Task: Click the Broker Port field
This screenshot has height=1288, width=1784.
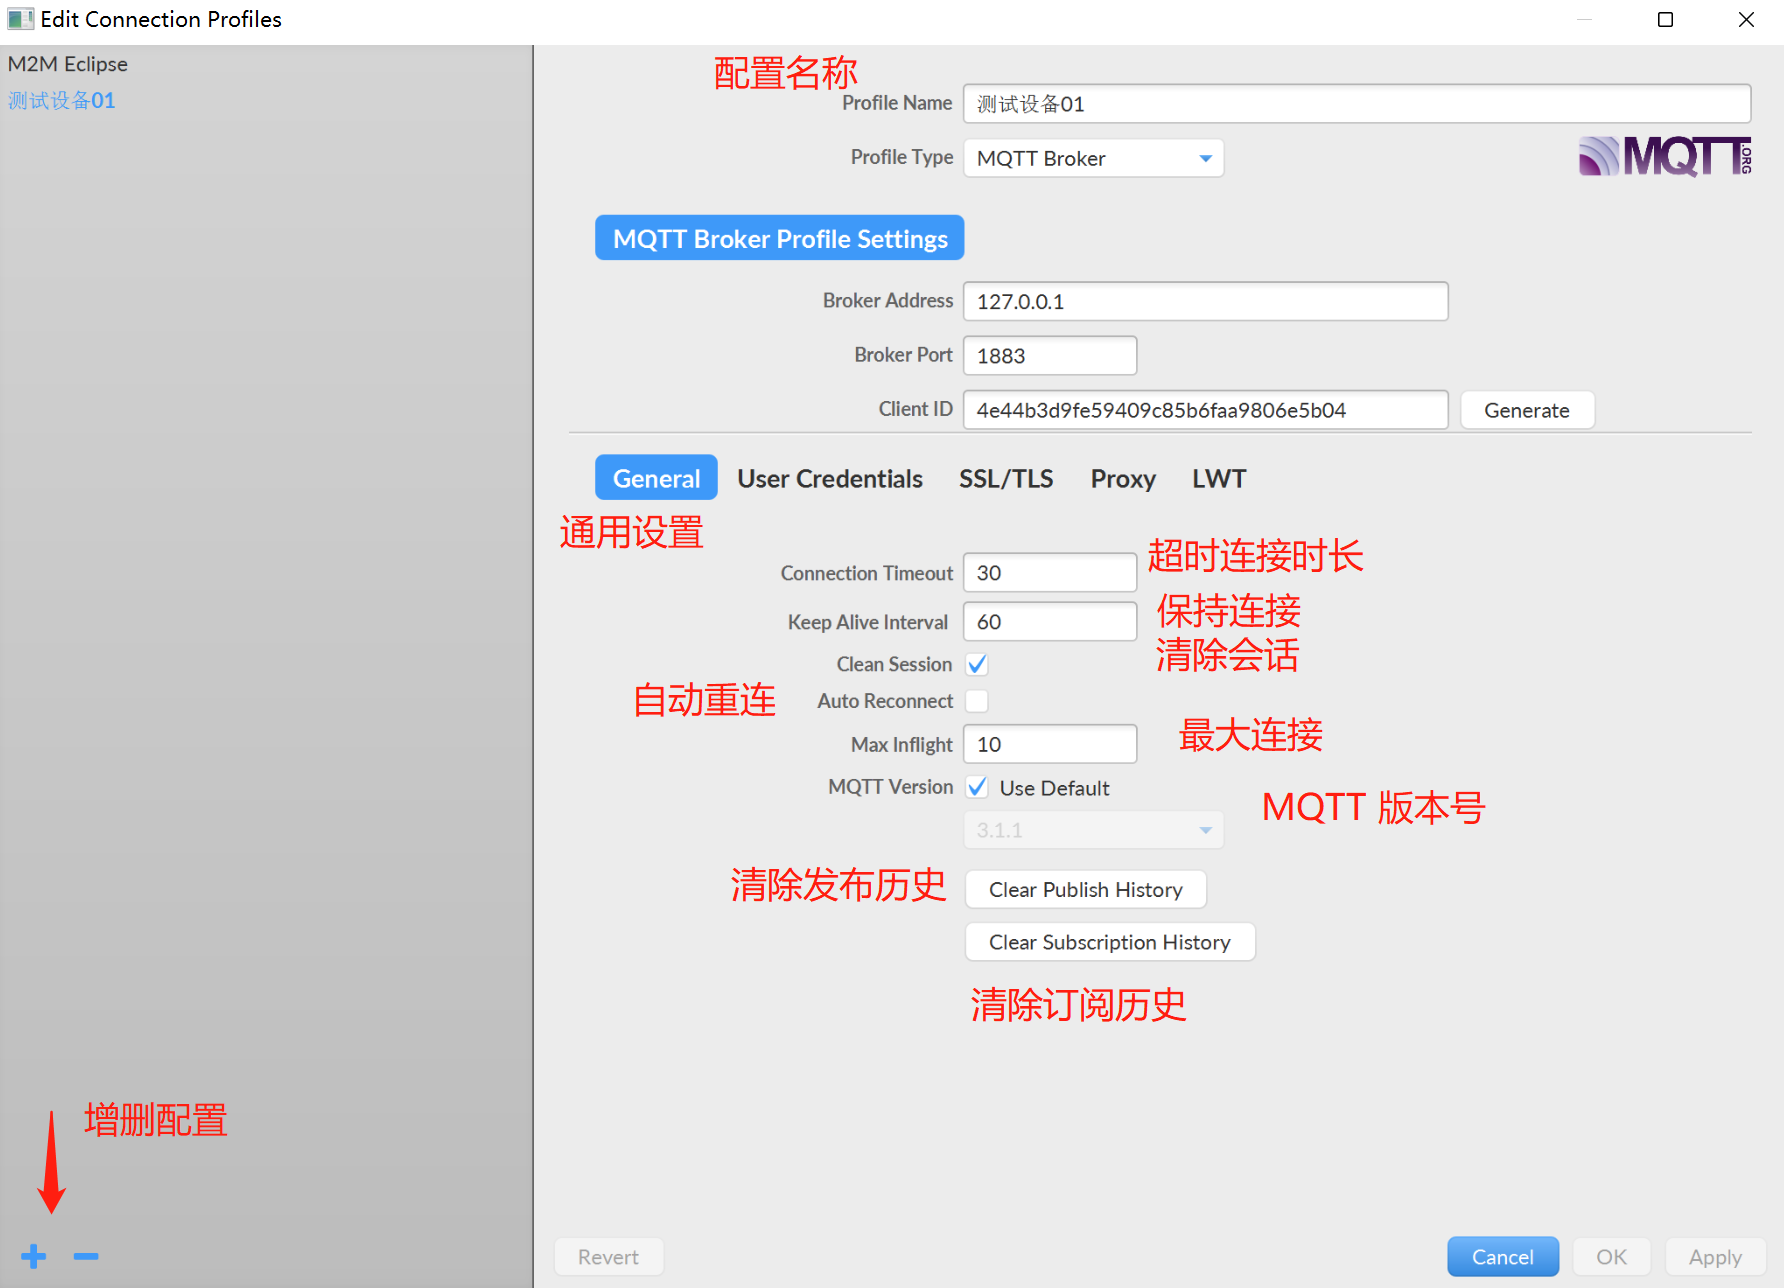Action: [1050, 356]
